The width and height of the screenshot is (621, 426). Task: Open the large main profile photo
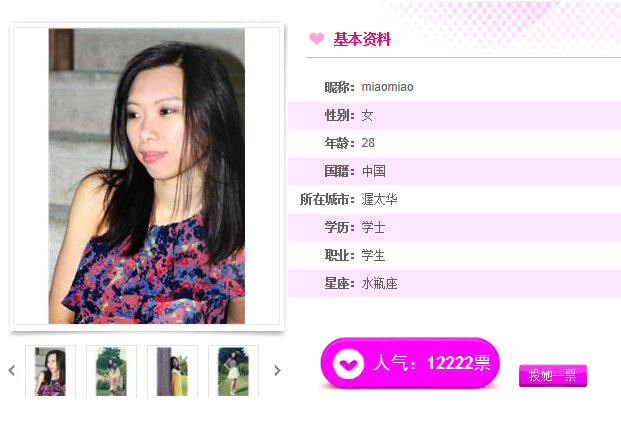(x=147, y=176)
